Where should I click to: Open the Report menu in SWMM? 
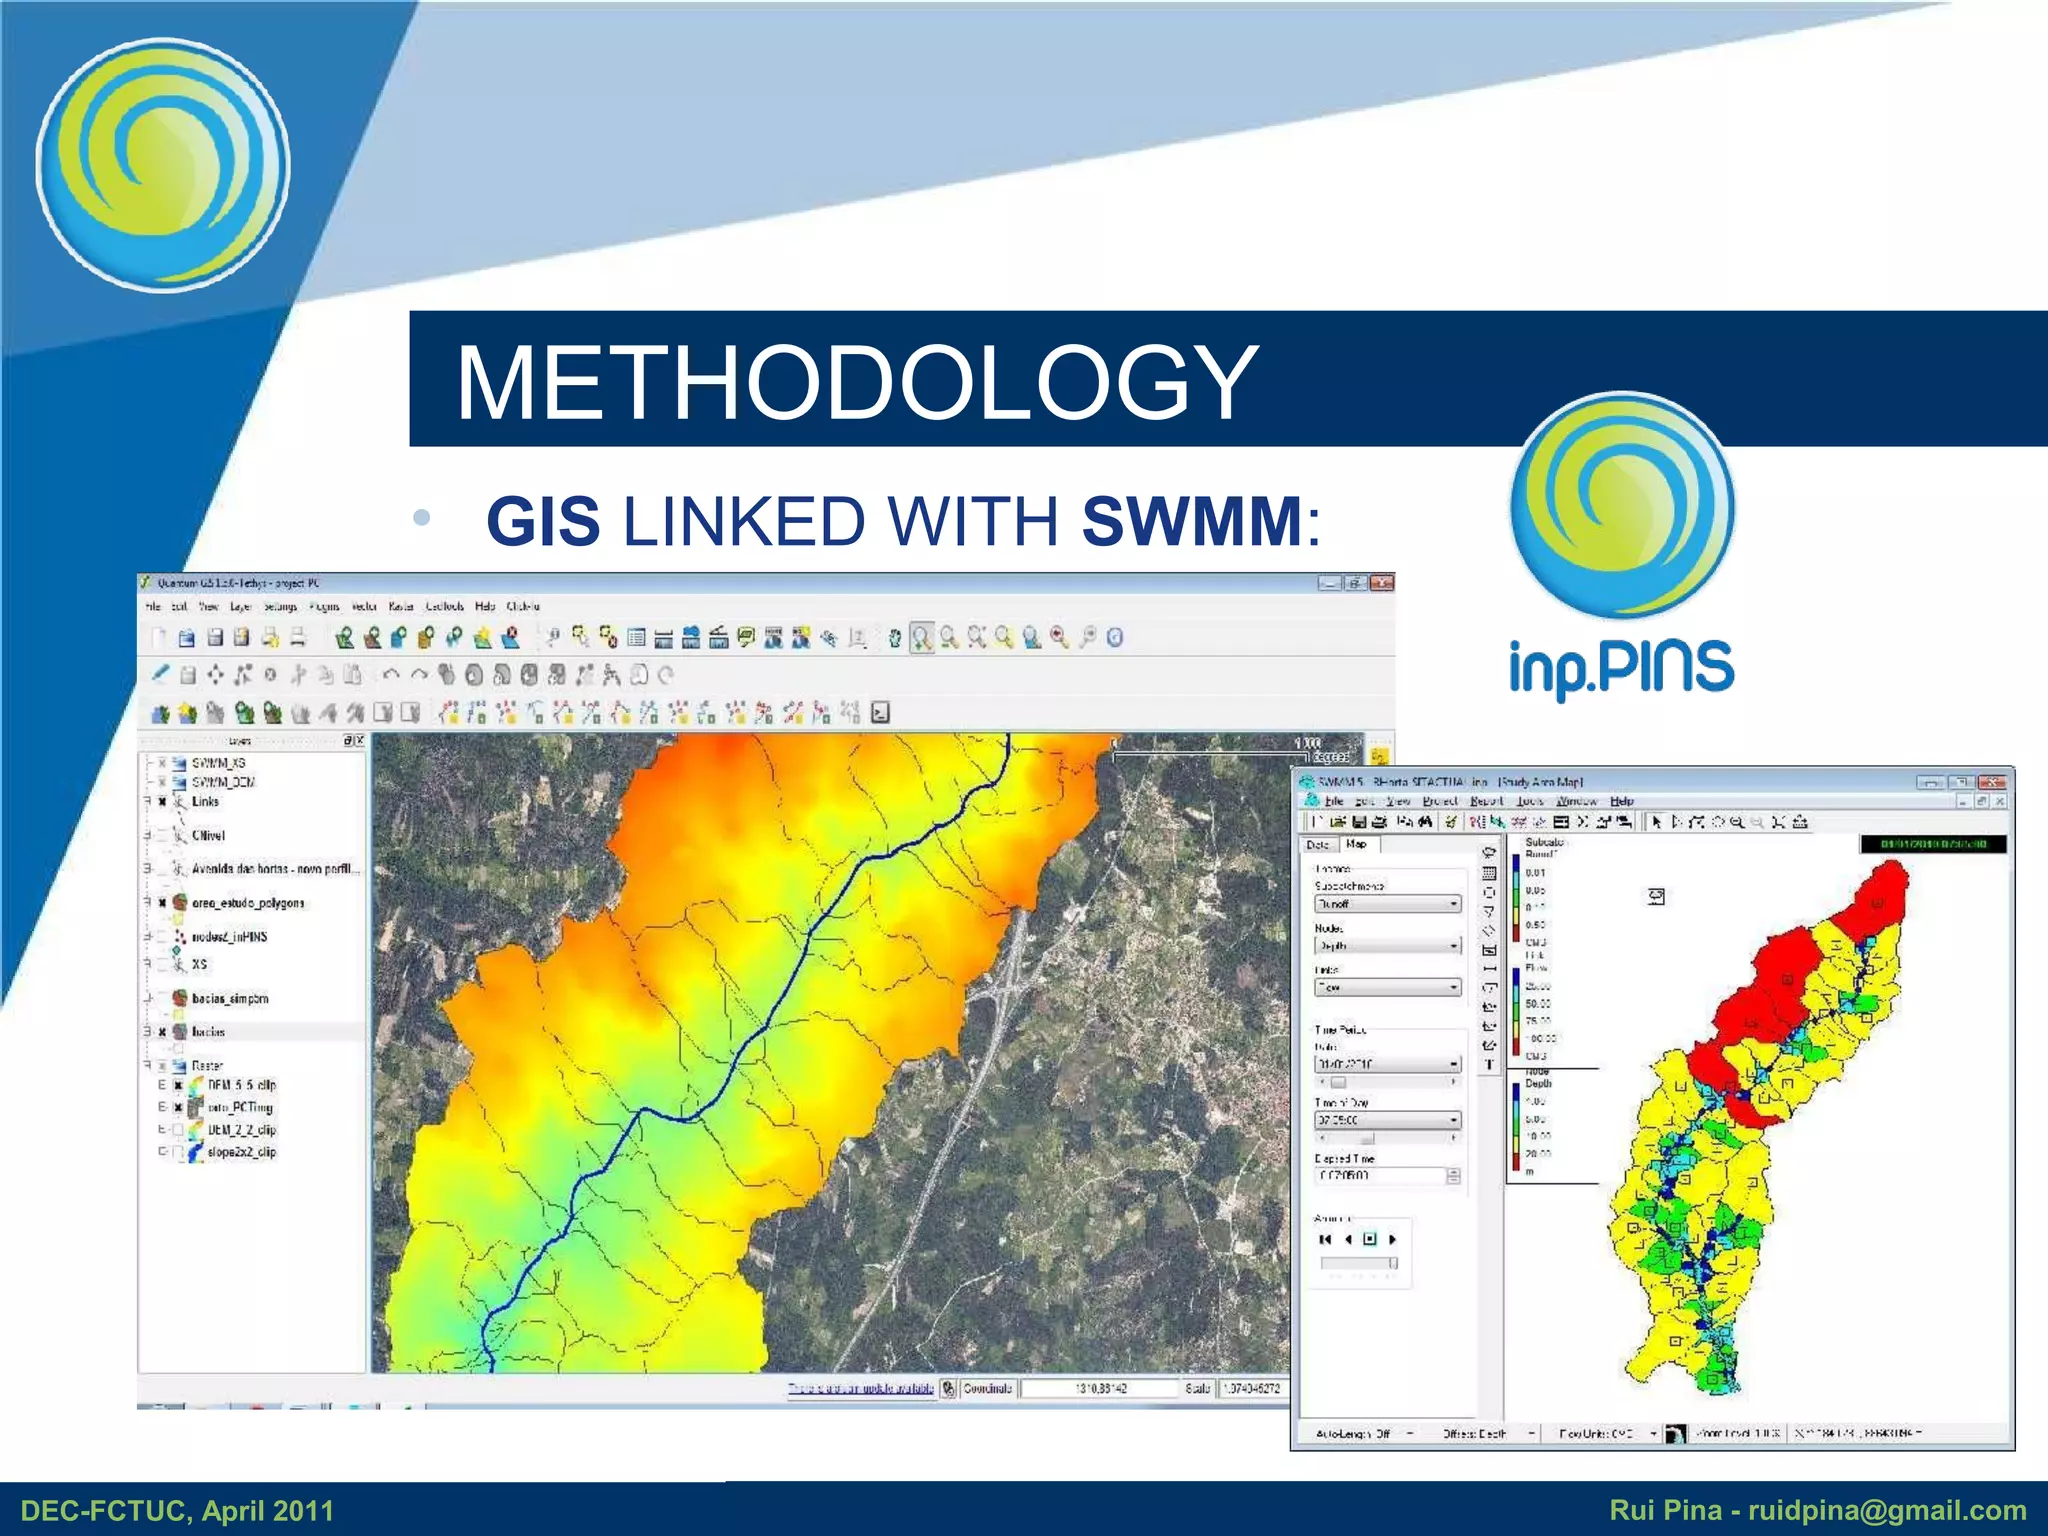point(1486,801)
